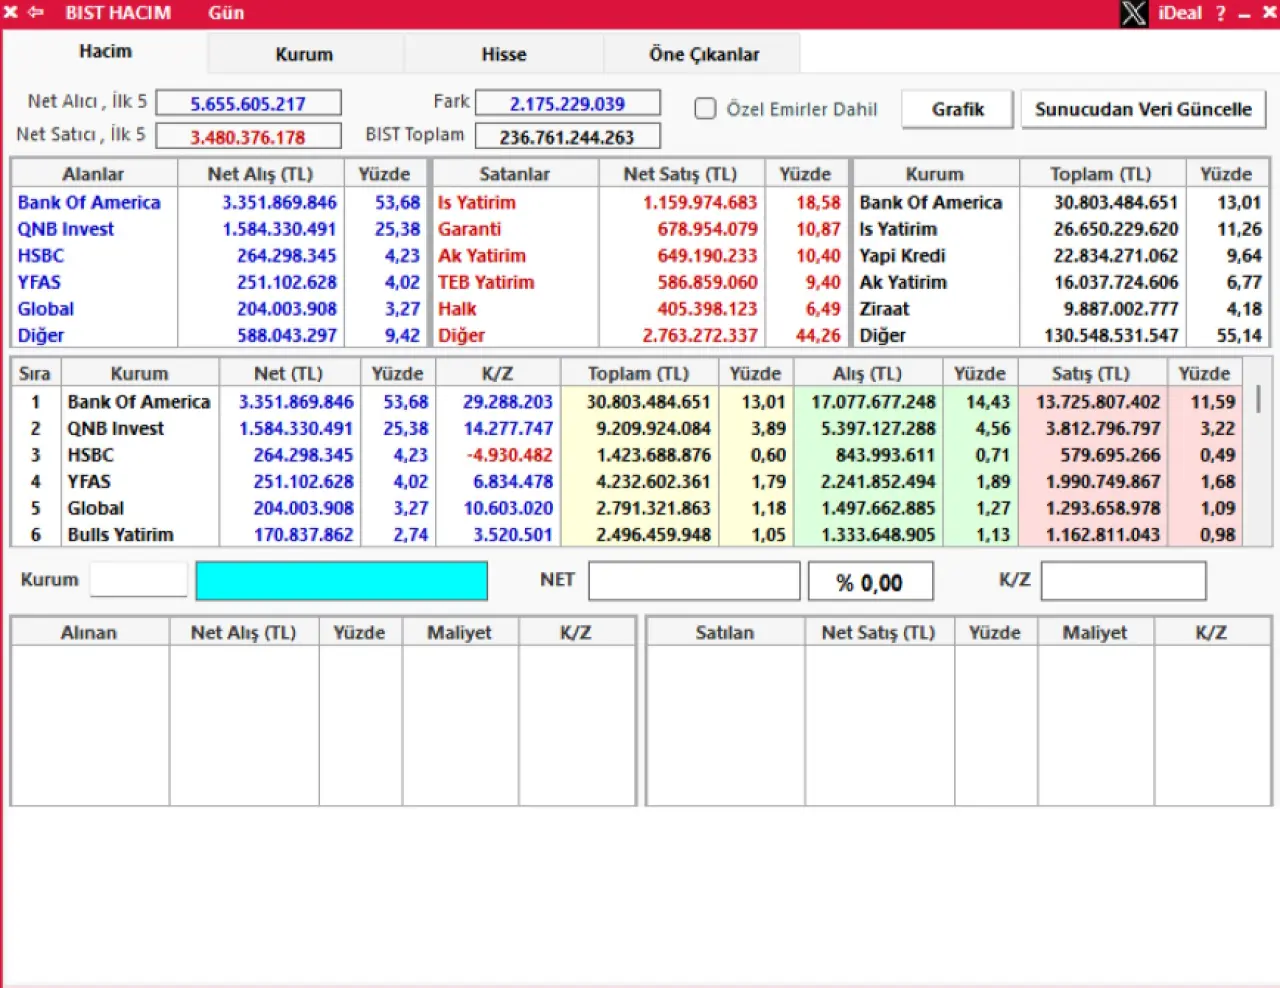
Task: Select Bulls Yatirim row in ranking table
Action: coord(627,535)
